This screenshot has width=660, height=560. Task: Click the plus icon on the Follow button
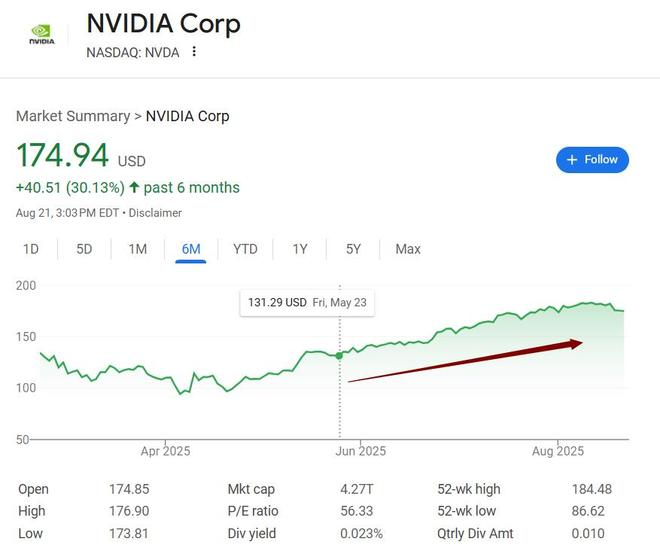coord(572,160)
